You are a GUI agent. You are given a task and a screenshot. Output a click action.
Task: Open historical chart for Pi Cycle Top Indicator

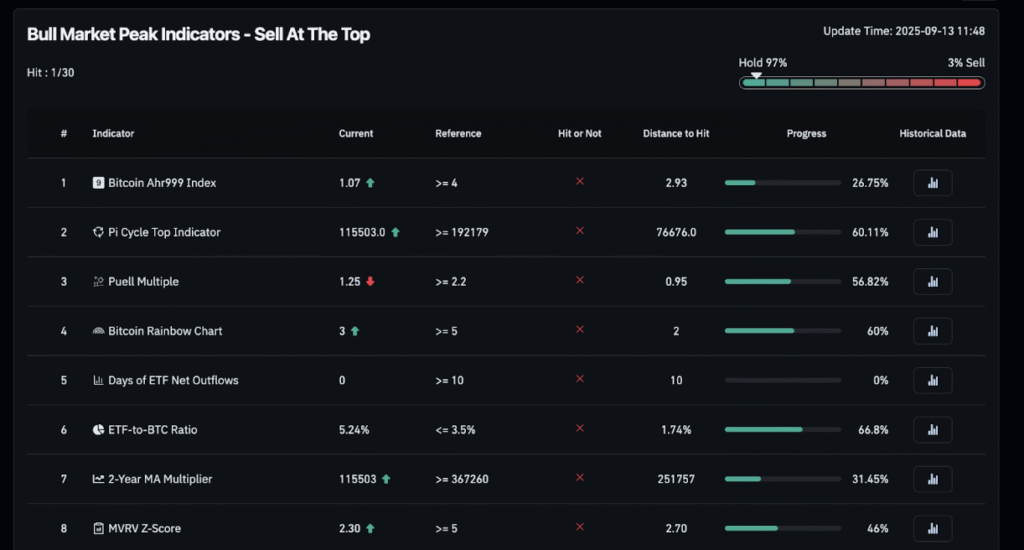(933, 233)
